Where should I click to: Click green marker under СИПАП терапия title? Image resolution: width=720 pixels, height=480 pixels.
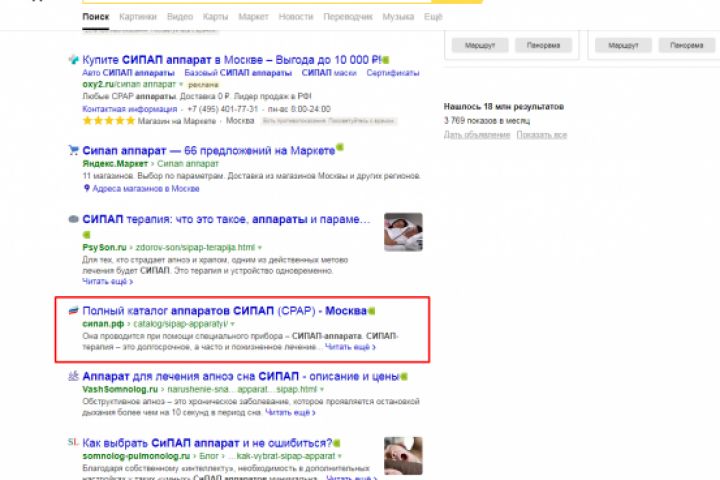(x=86, y=235)
